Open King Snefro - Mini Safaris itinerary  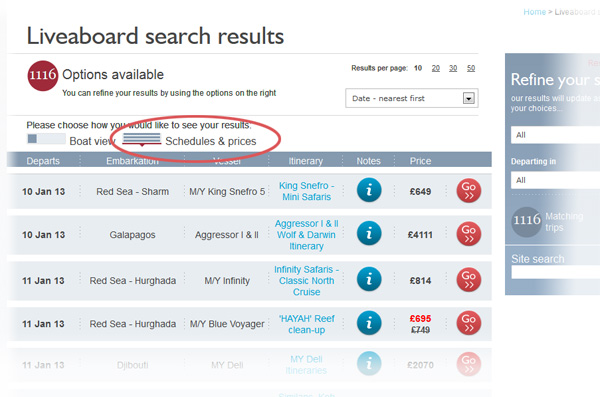[x=307, y=191]
